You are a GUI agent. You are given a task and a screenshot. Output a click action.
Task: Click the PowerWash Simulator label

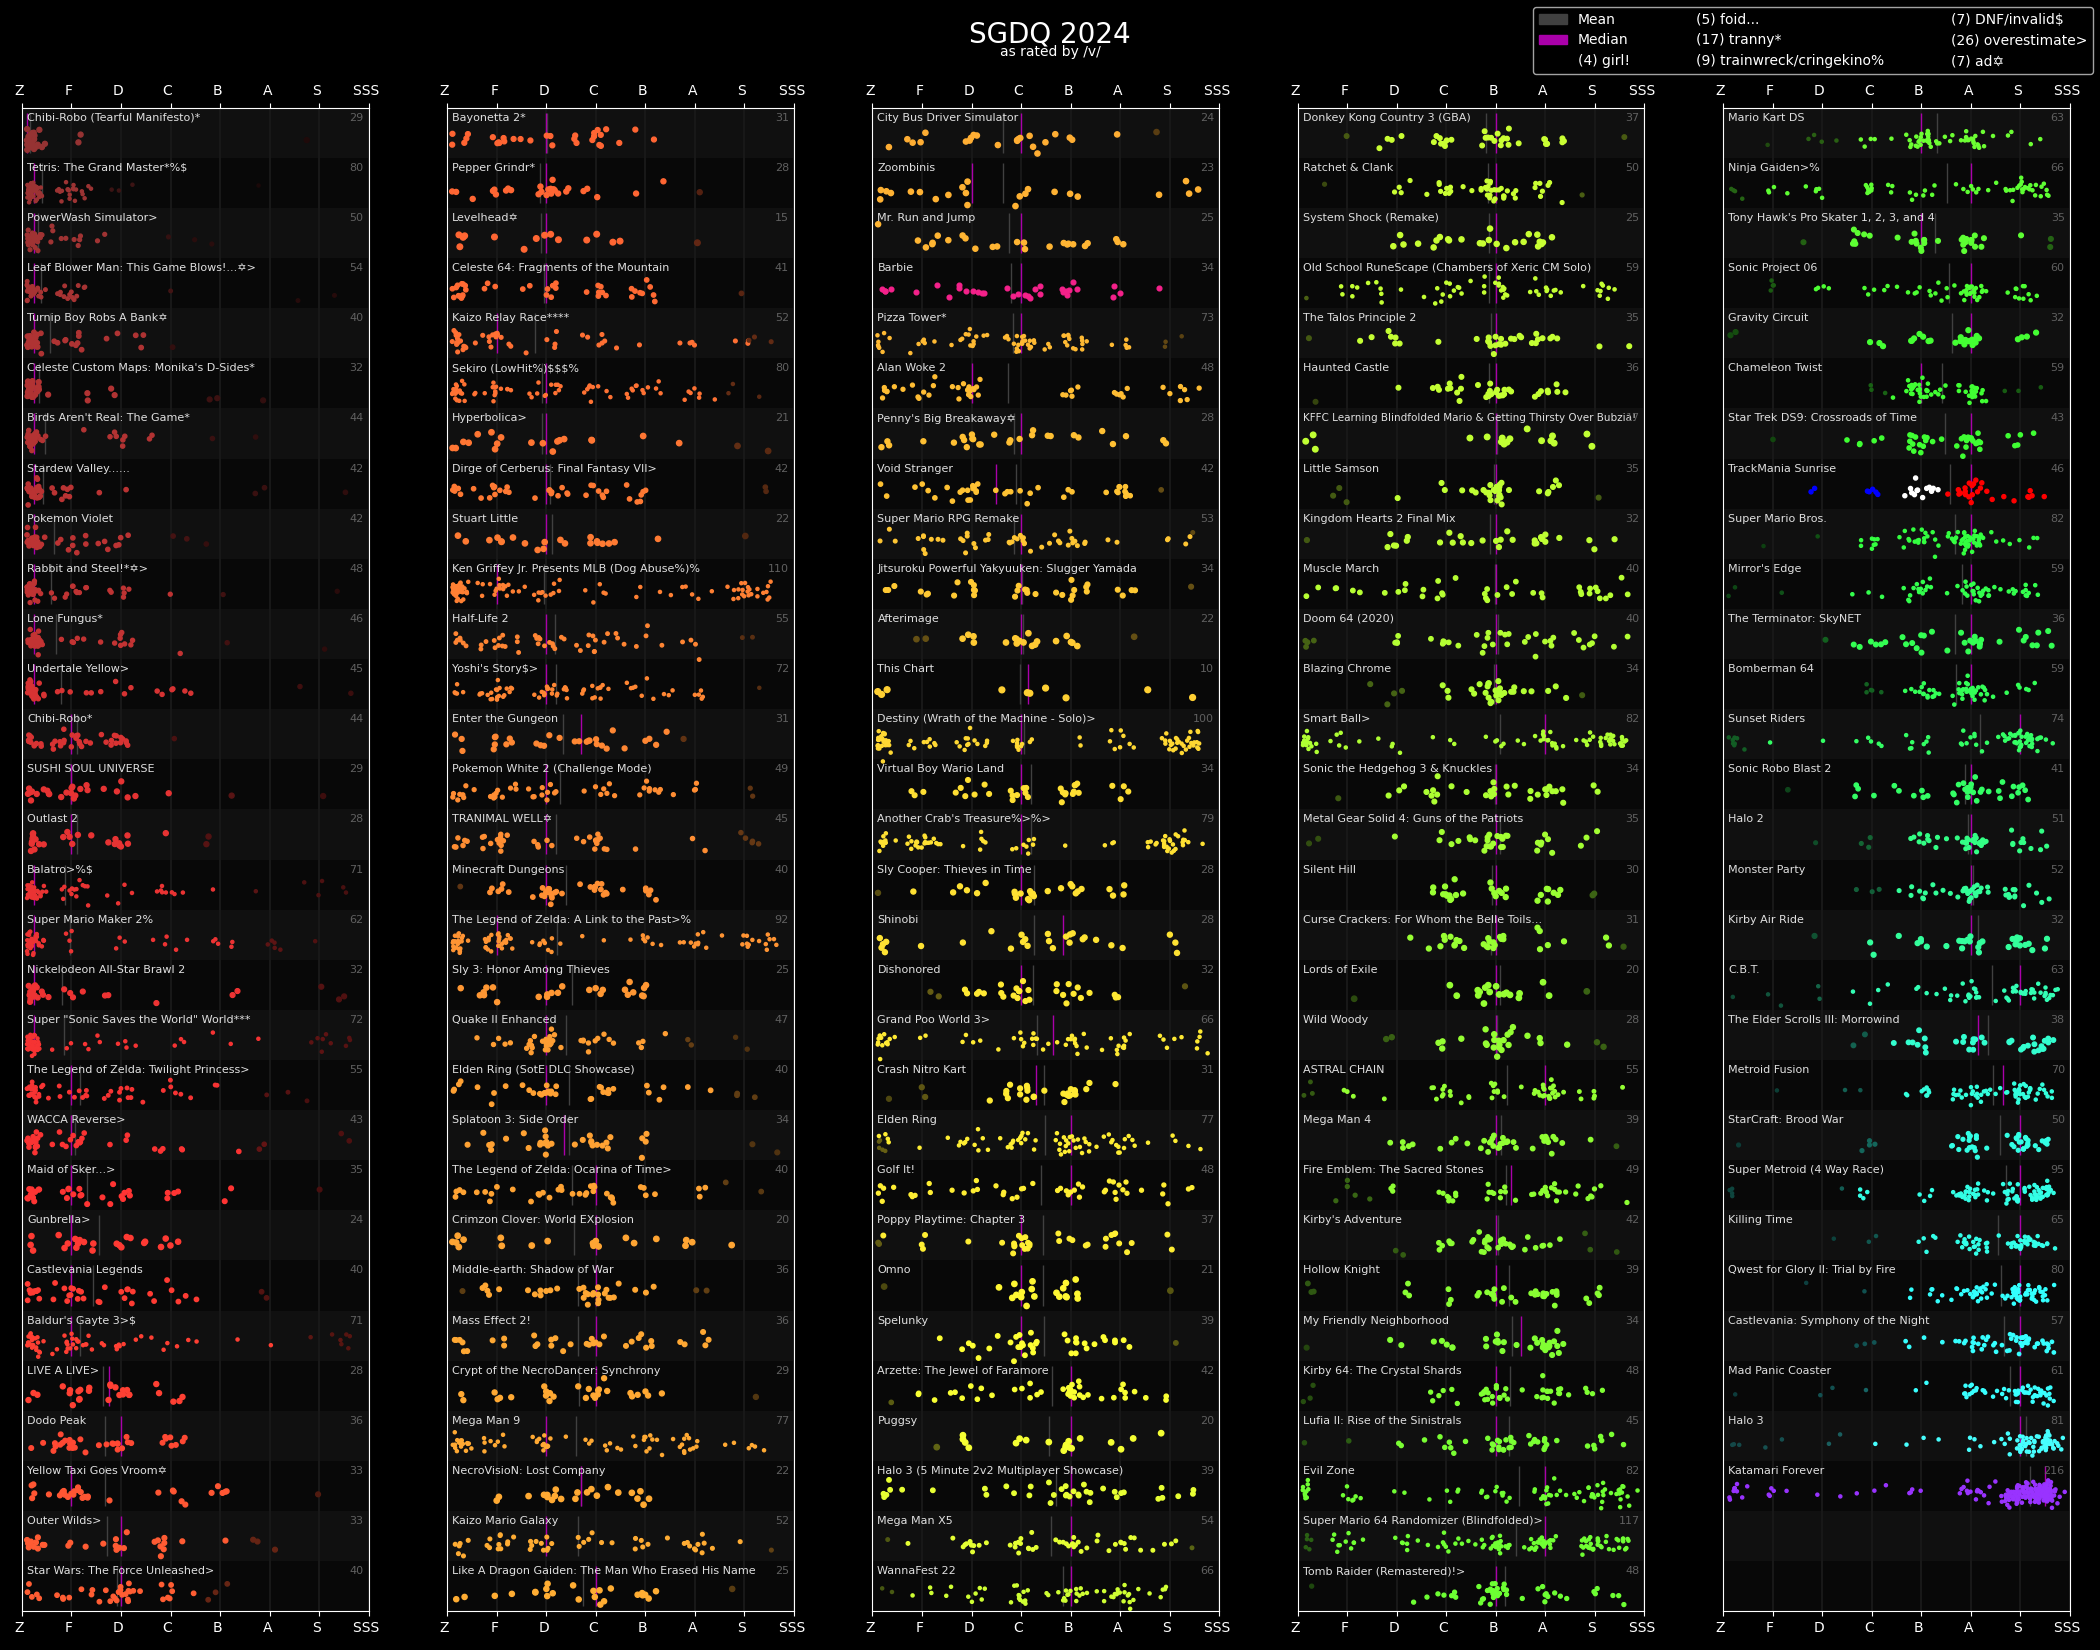click(x=92, y=217)
